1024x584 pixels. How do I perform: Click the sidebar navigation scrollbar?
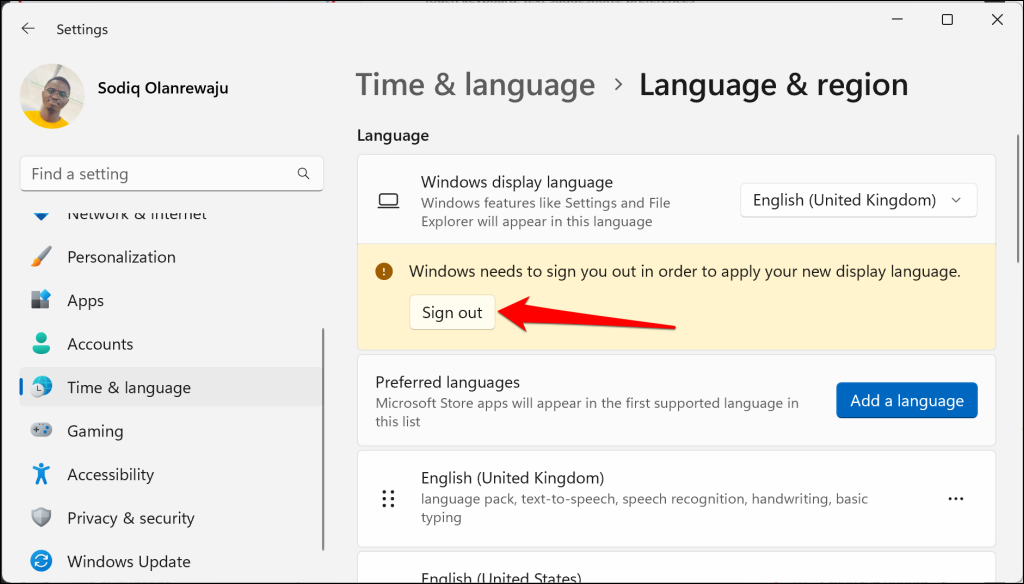point(323,439)
